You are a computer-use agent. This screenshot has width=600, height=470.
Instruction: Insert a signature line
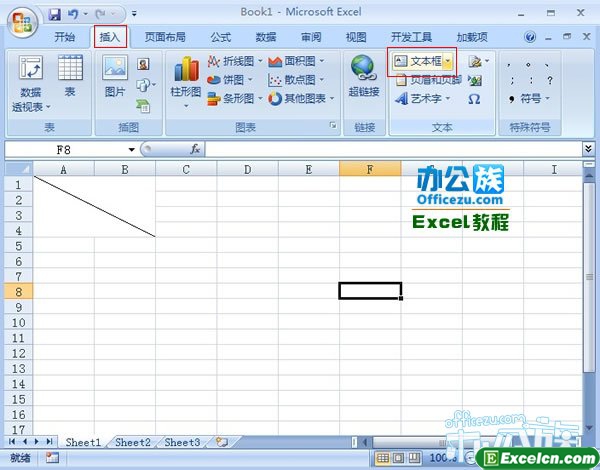point(478,61)
